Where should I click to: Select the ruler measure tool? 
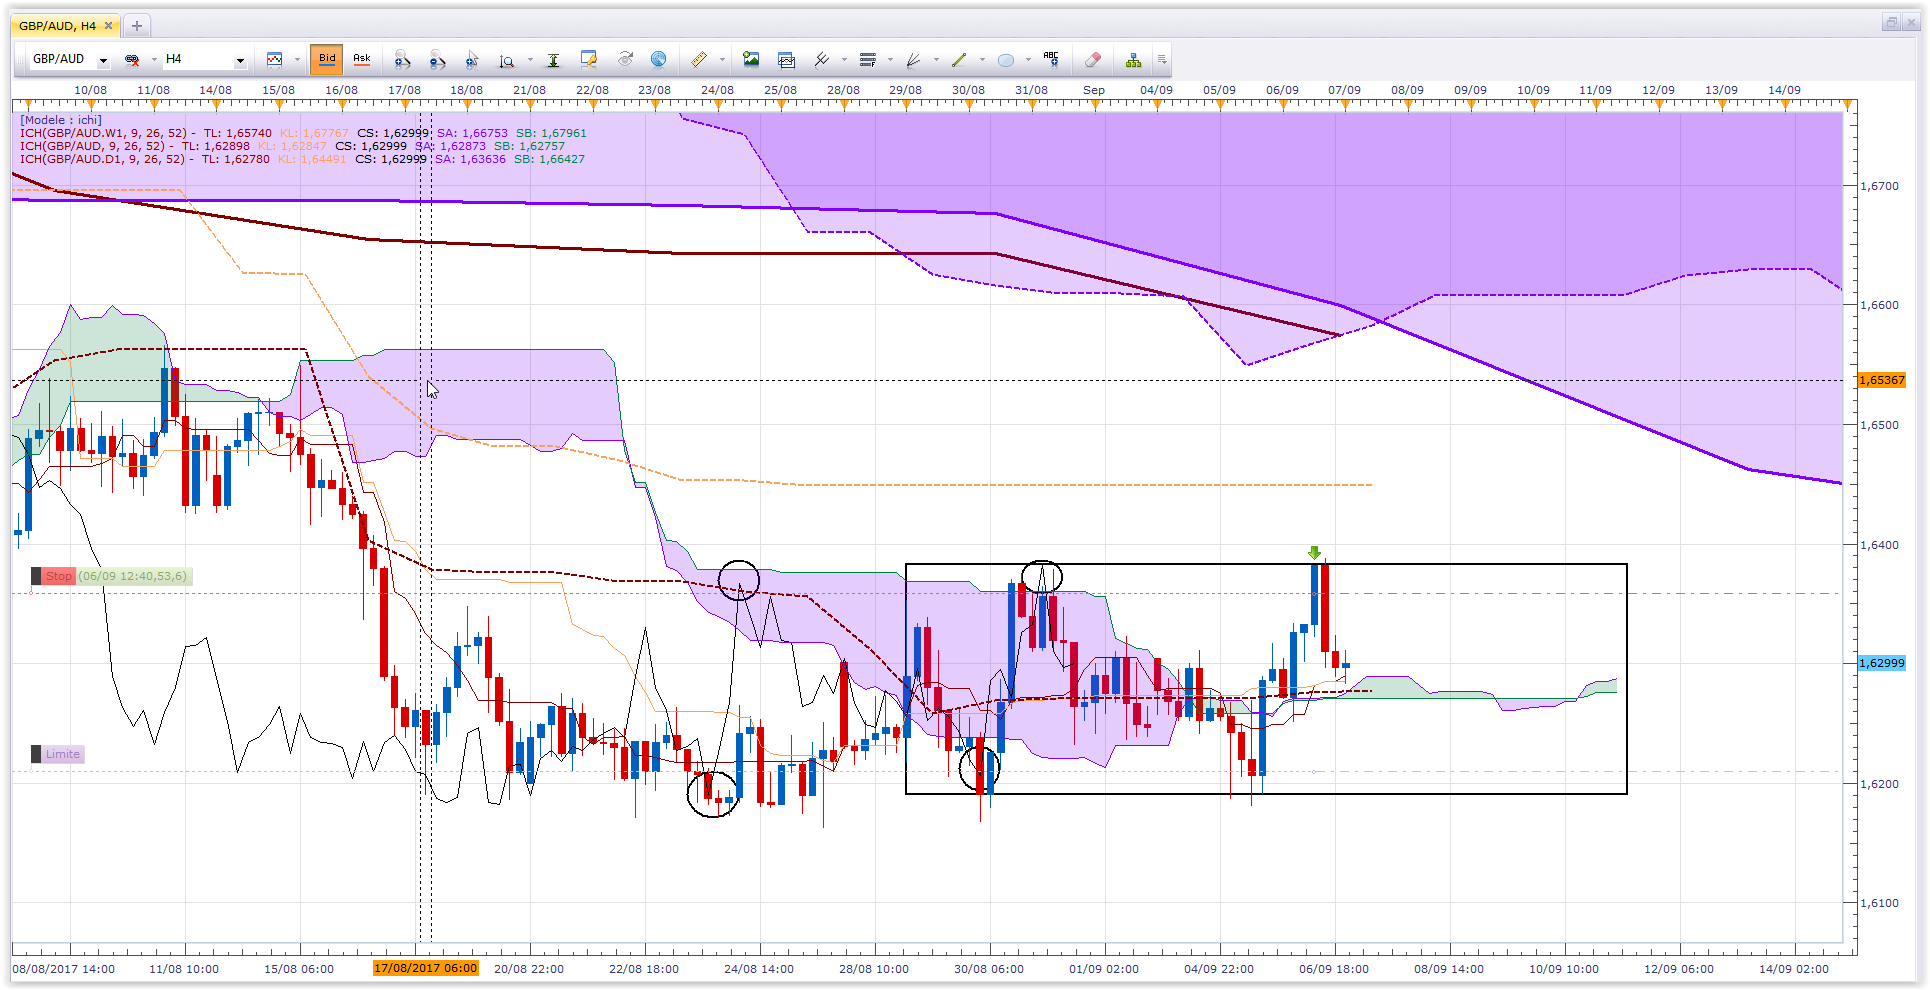[699, 60]
